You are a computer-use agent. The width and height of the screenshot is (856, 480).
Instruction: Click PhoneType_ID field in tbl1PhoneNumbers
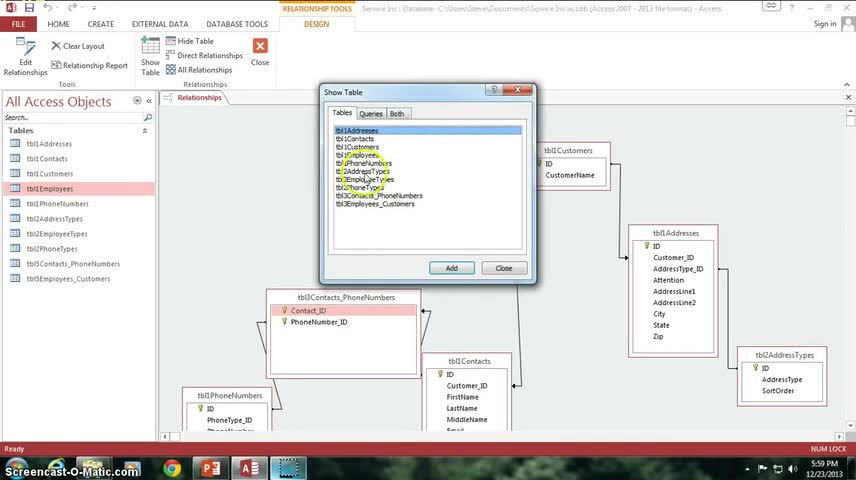(229, 420)
